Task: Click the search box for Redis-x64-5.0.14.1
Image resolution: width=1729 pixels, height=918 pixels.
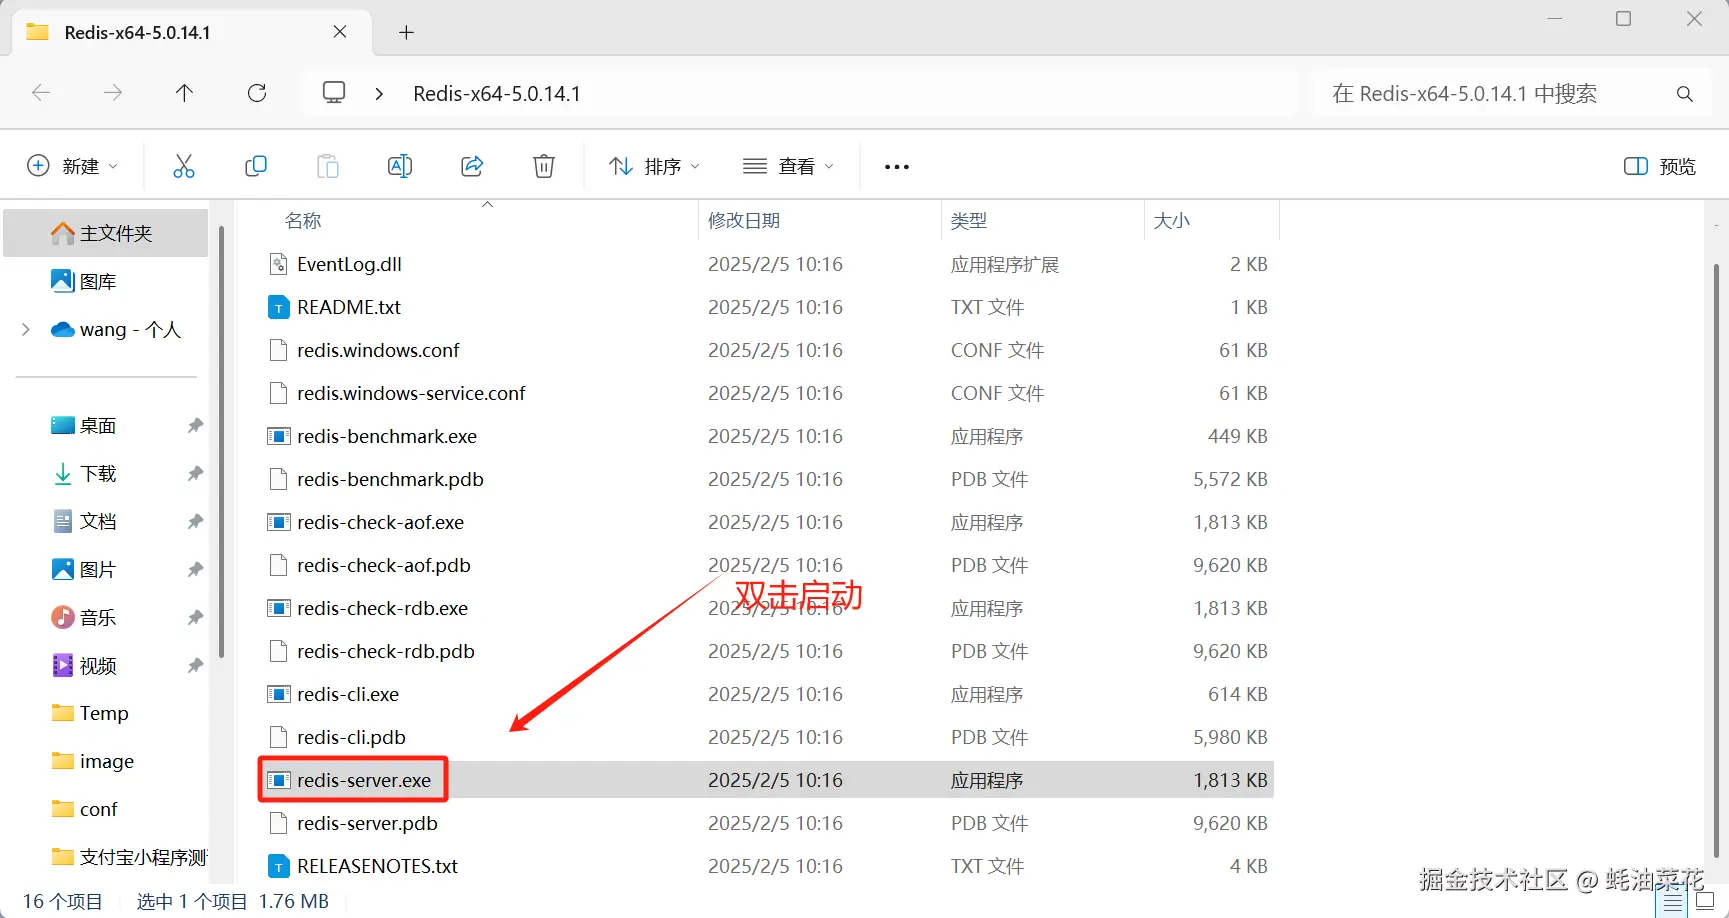Action: click(1514, 94)
